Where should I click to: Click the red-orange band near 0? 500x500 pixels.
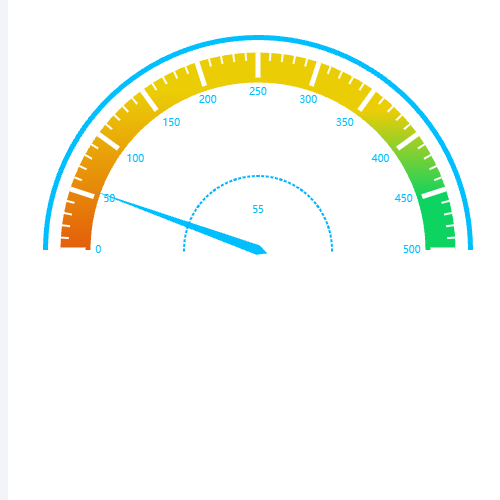(76, 230)
